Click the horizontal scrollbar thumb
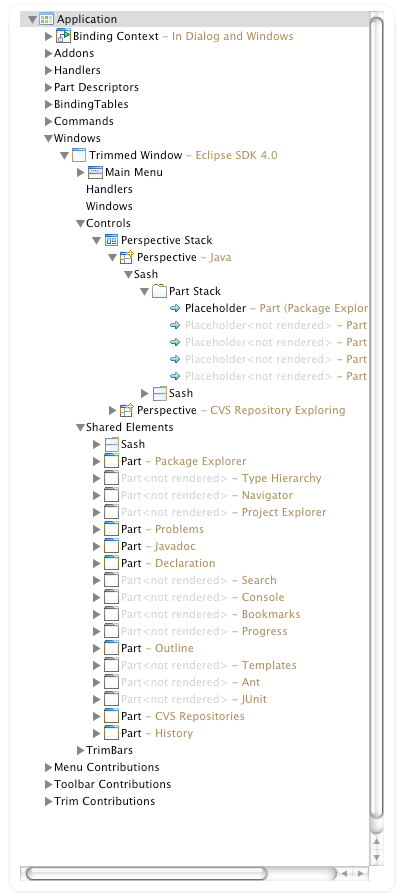 [x=146, y=873]
